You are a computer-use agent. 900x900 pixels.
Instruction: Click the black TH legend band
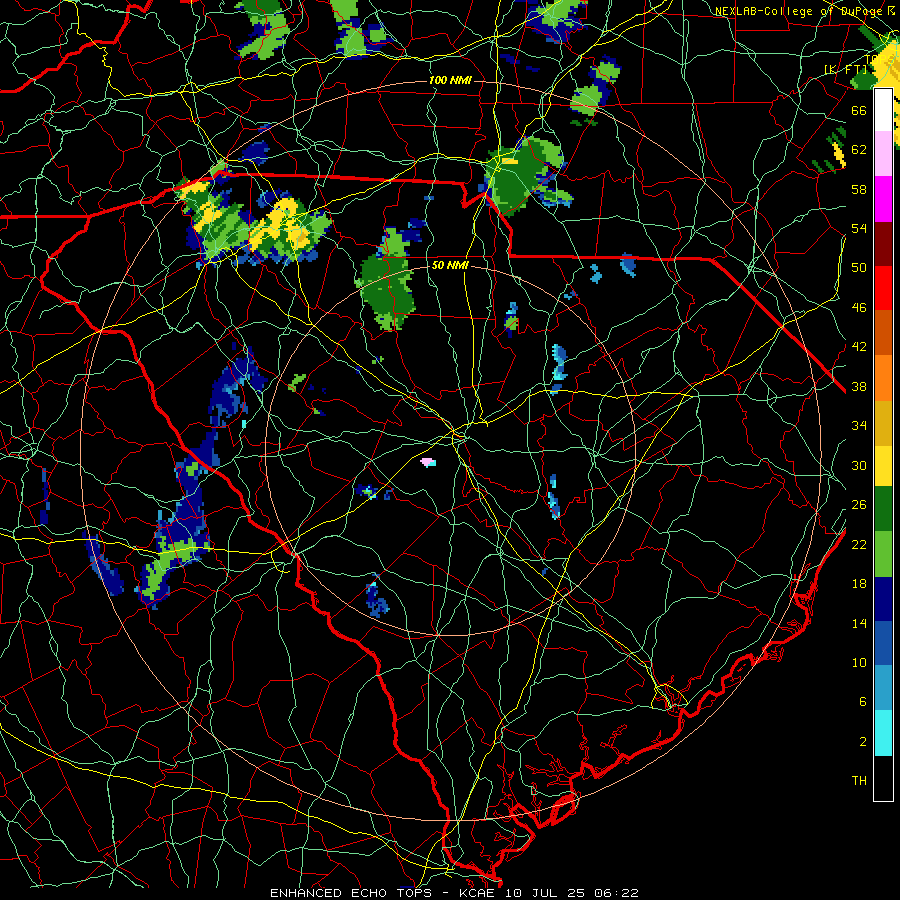tap(883, 778)
